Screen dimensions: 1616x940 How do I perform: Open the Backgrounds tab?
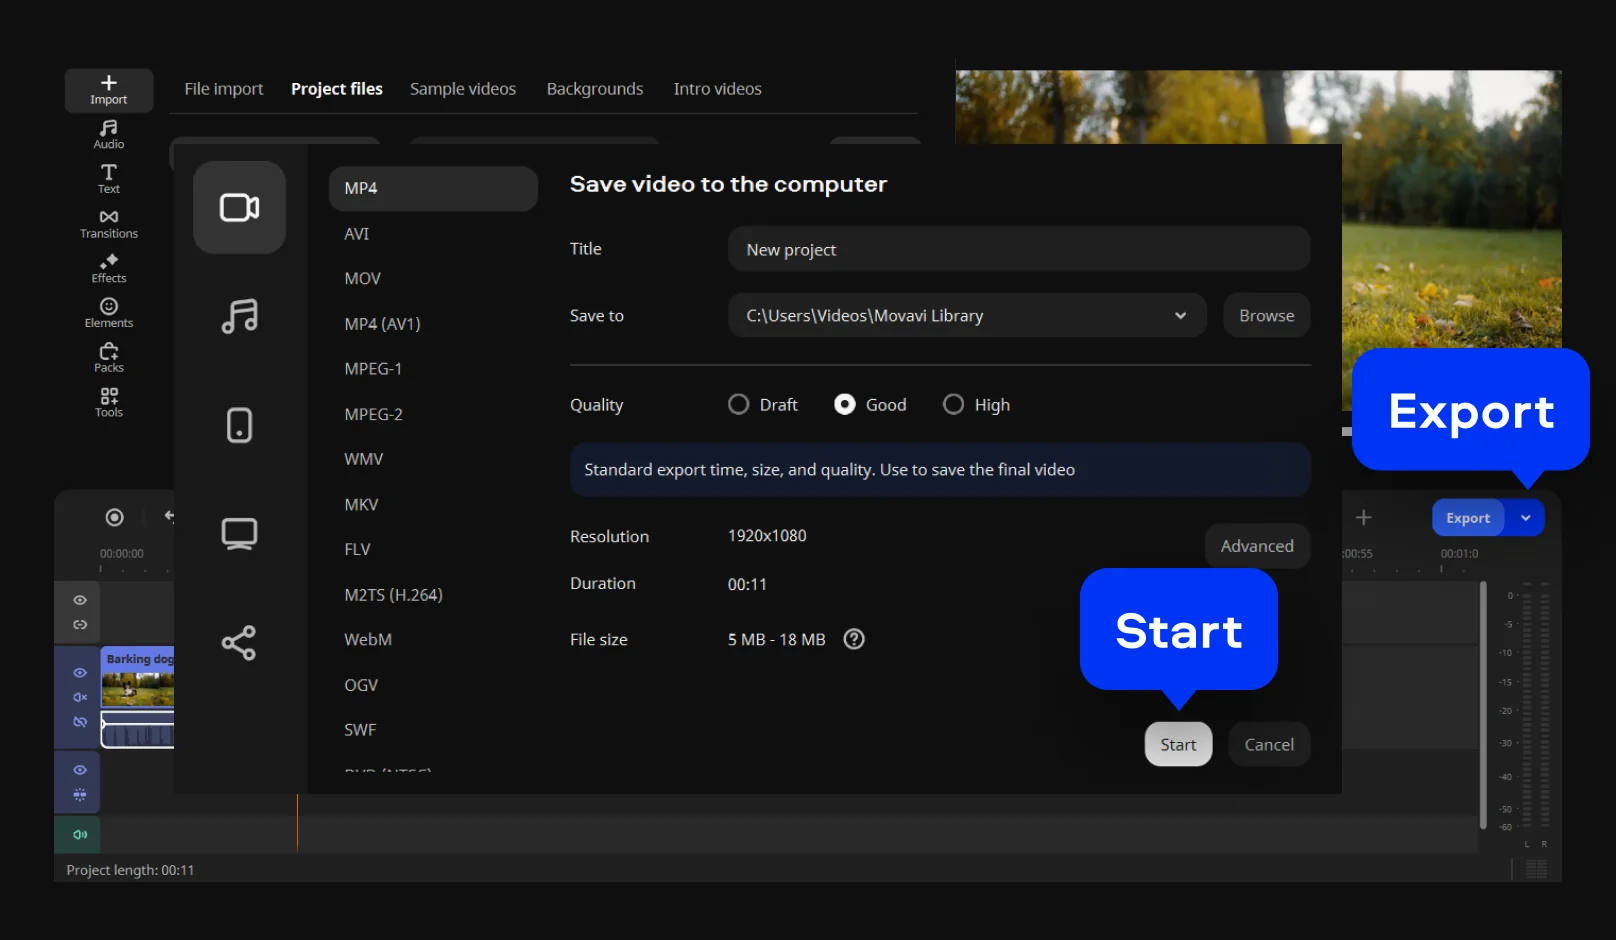click(x=594, y=89)
